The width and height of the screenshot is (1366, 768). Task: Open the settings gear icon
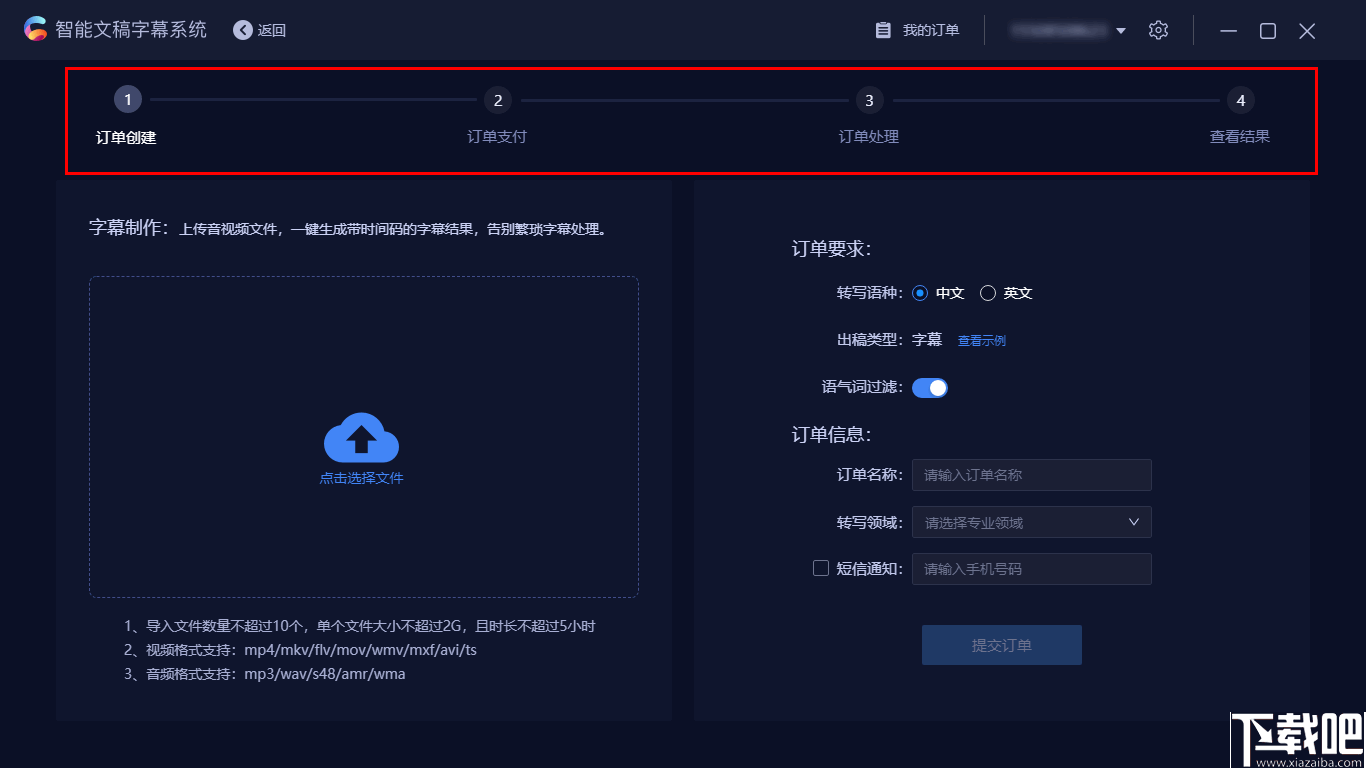pyautogui.click(x=1158, y=30)
